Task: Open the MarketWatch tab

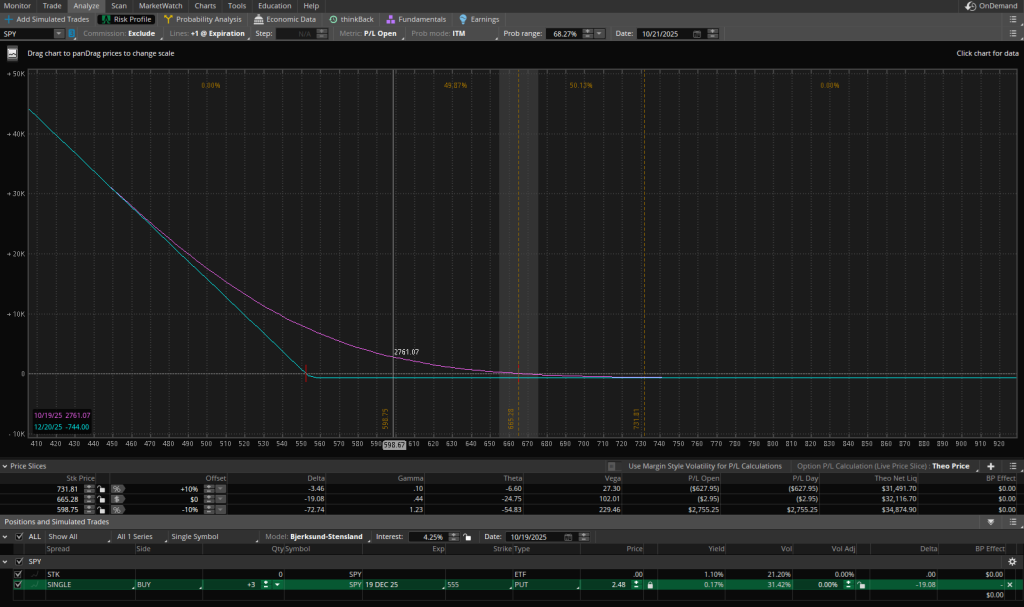Action: coord(160,6)
